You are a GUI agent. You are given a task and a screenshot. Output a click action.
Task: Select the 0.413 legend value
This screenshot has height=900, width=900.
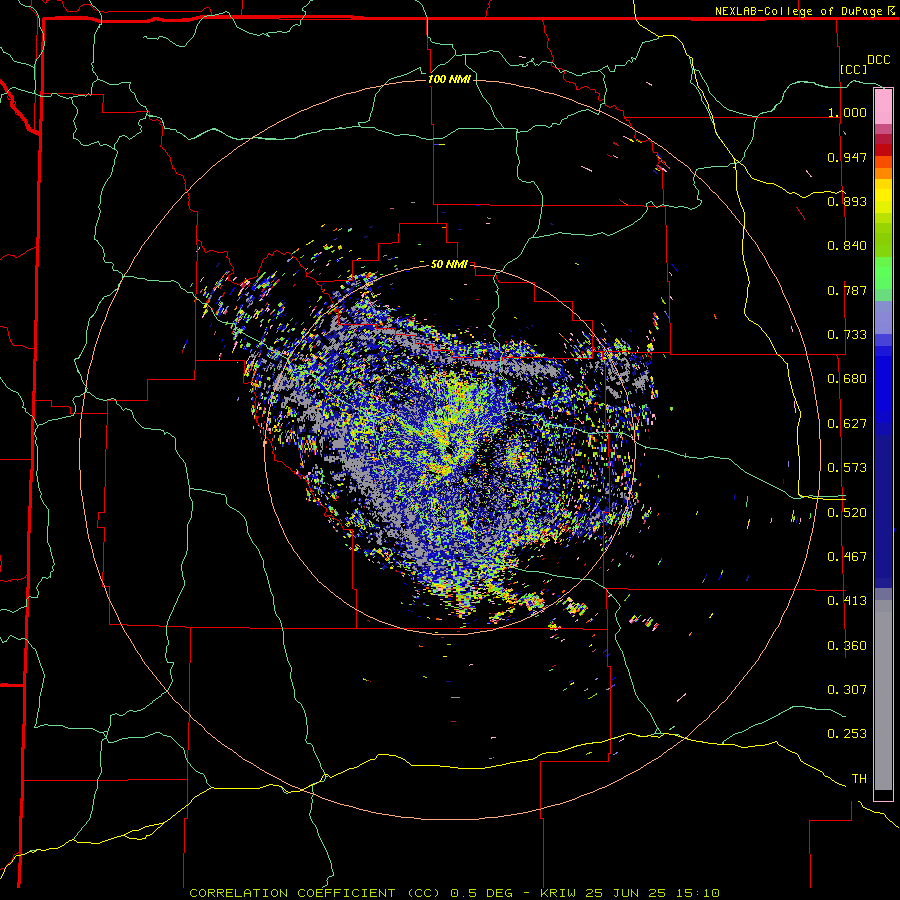click(847, 601)
